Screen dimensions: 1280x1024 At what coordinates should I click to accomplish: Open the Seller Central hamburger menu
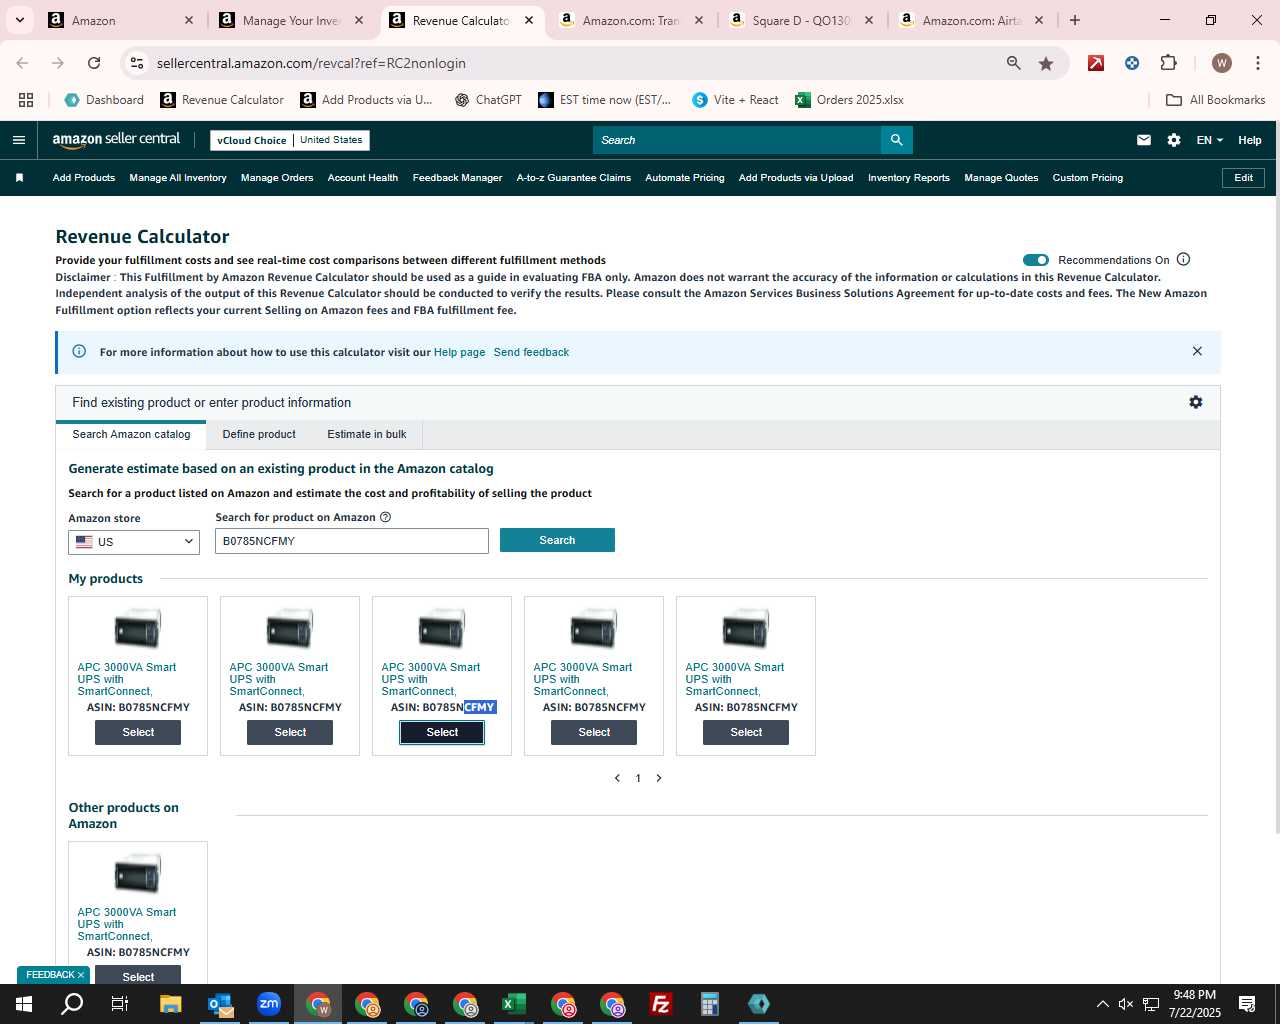point(18,140)
